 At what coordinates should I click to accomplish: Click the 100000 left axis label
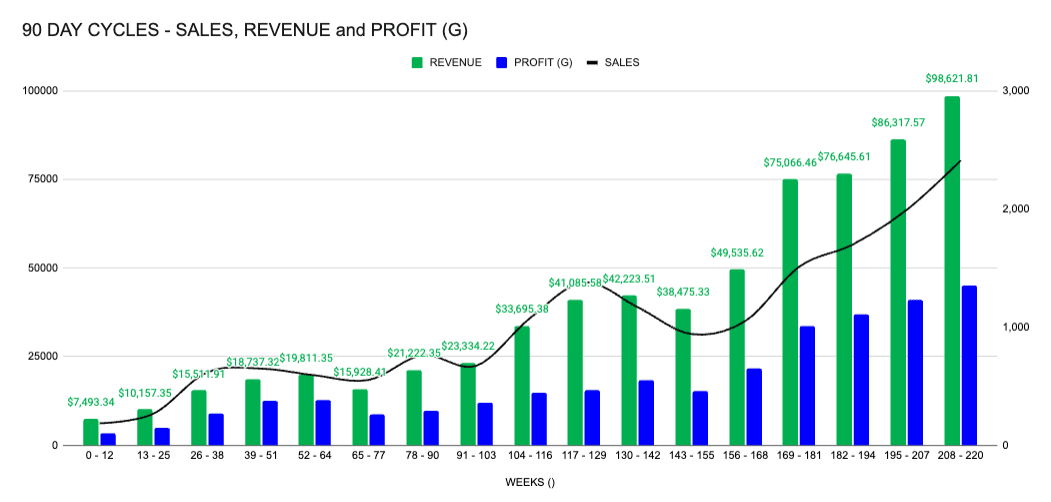click(43, 90)
